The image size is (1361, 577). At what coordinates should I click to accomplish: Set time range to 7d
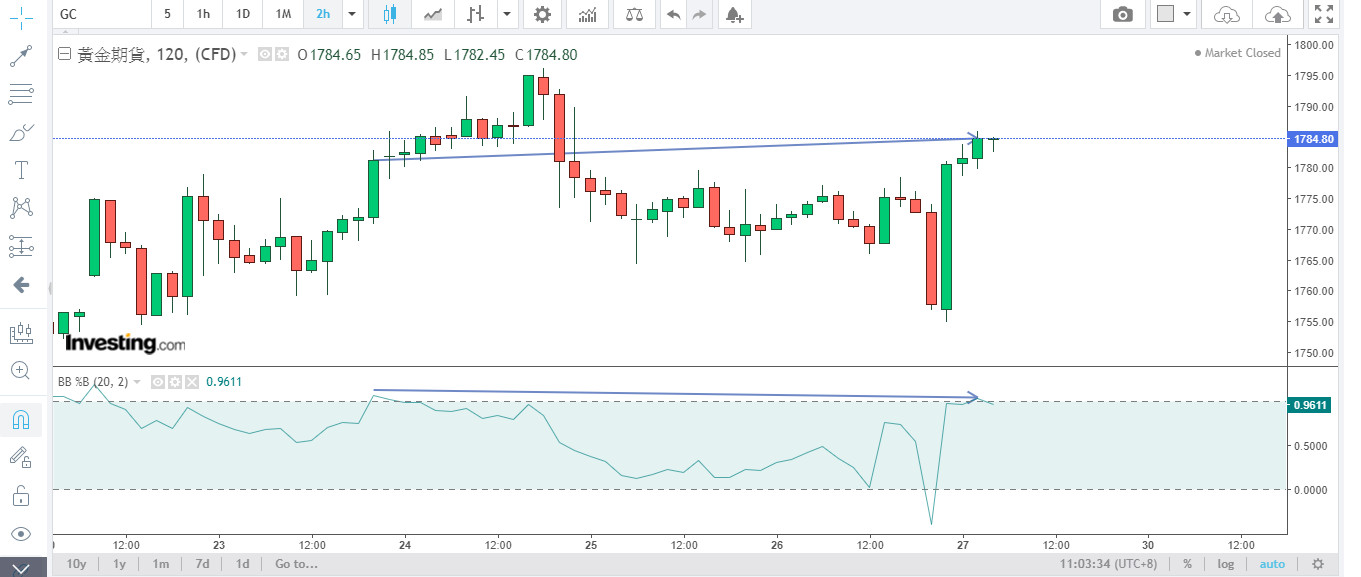click(201, 564)
